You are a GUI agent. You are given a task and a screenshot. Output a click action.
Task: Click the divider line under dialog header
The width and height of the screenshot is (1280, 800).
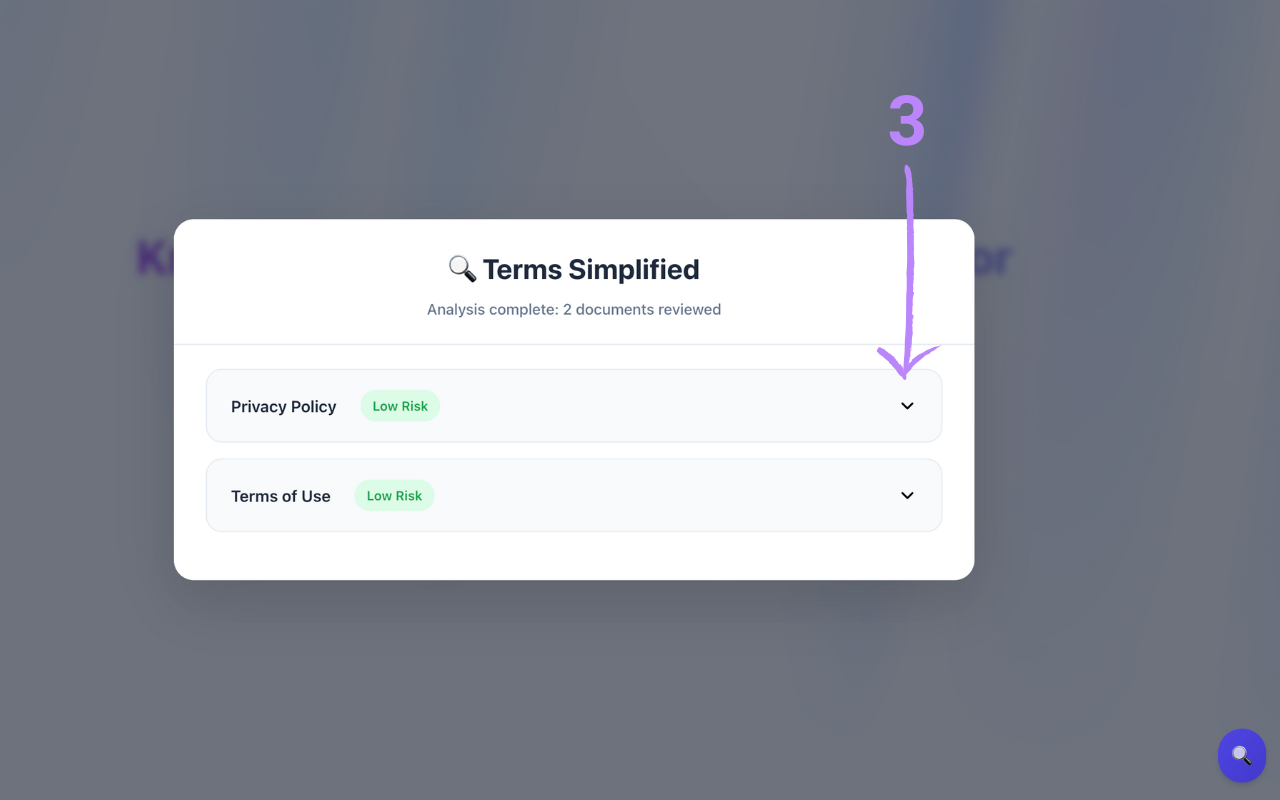(574, 344)
